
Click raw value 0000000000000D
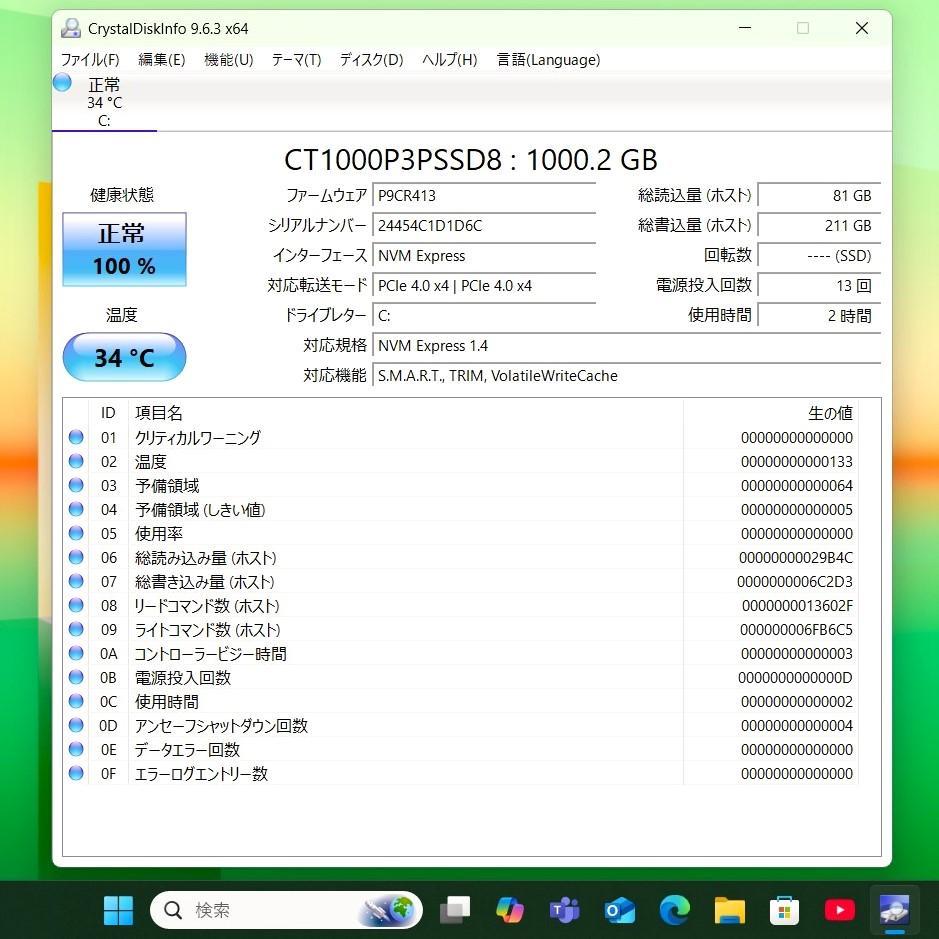coord(795,677)
